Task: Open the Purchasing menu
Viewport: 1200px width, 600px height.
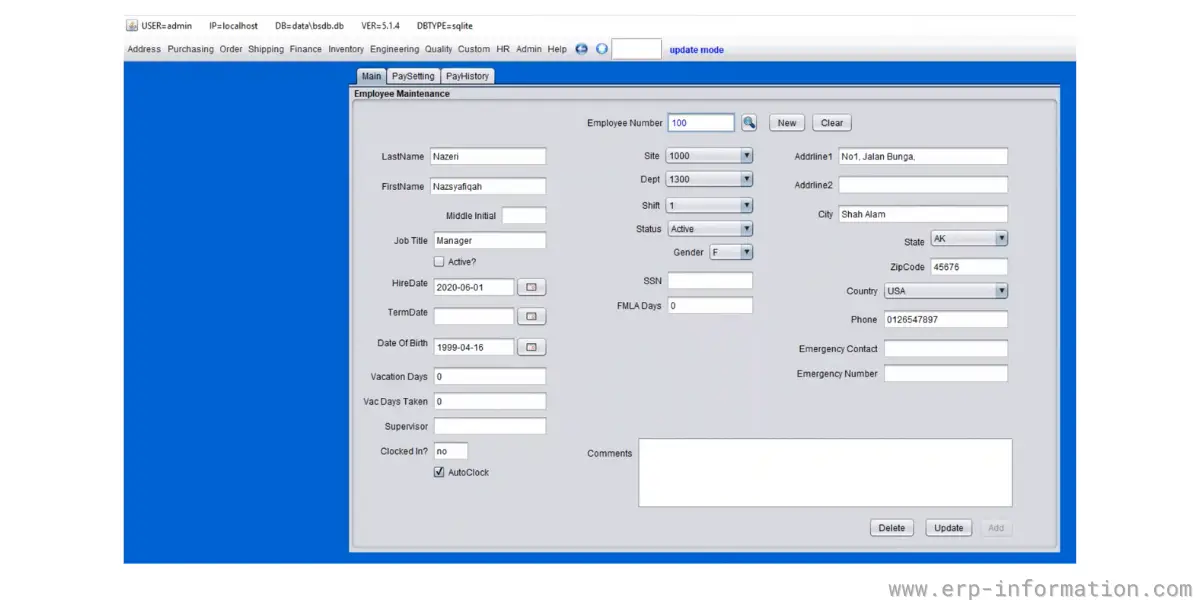Action: pos(190,49)
